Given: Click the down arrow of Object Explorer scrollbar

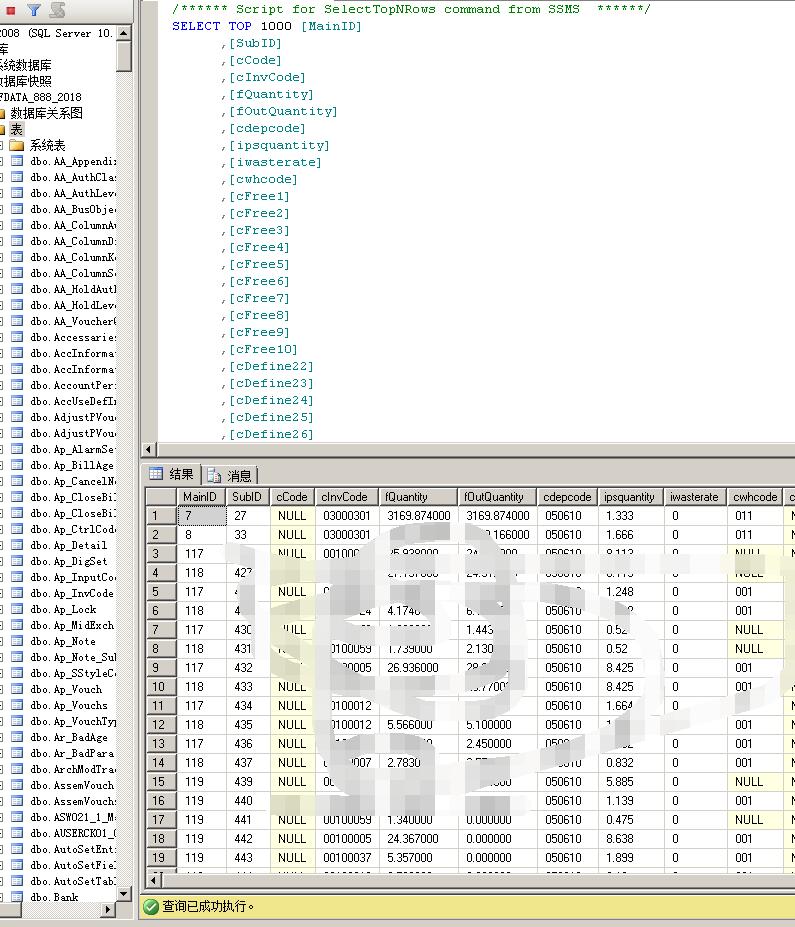Looking at the screenshot, I should click(123, 893).
